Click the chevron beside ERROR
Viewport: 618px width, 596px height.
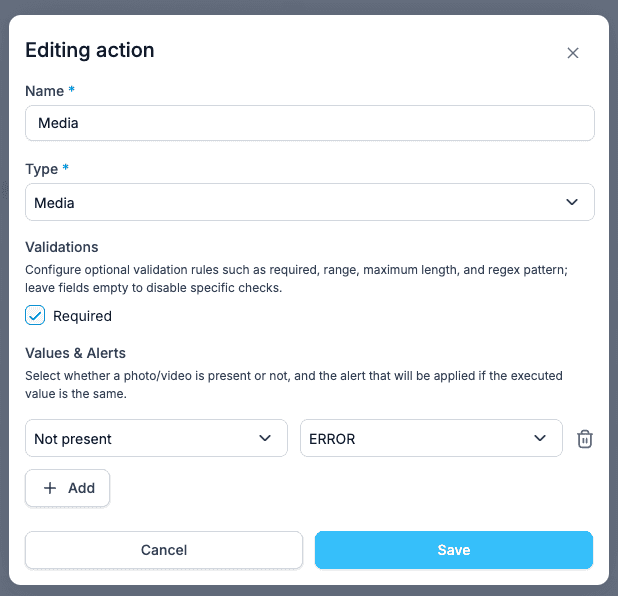(x=540, y=438)
